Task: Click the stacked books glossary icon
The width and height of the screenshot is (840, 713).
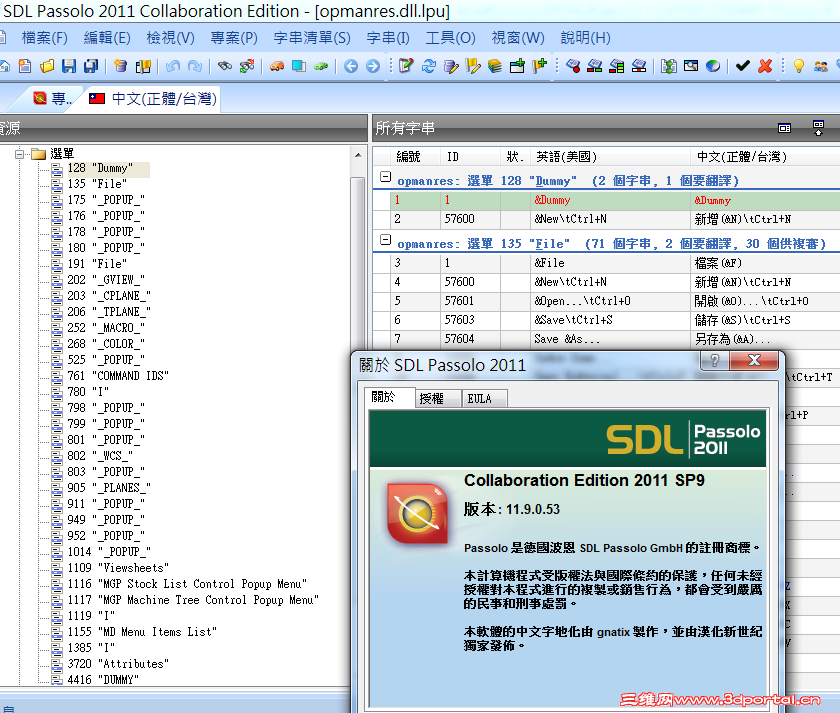Action: (495, 66)
